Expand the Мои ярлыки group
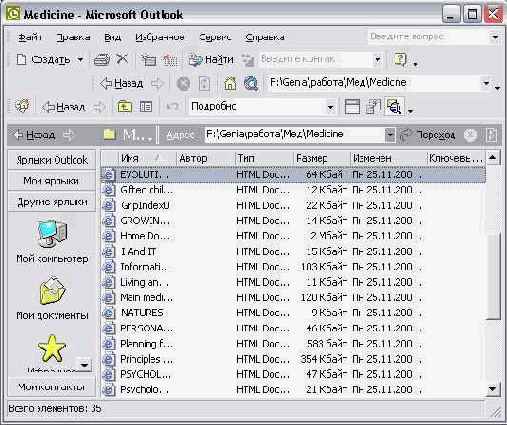This screenshot has width=507, height=425. tap(52, 181)
